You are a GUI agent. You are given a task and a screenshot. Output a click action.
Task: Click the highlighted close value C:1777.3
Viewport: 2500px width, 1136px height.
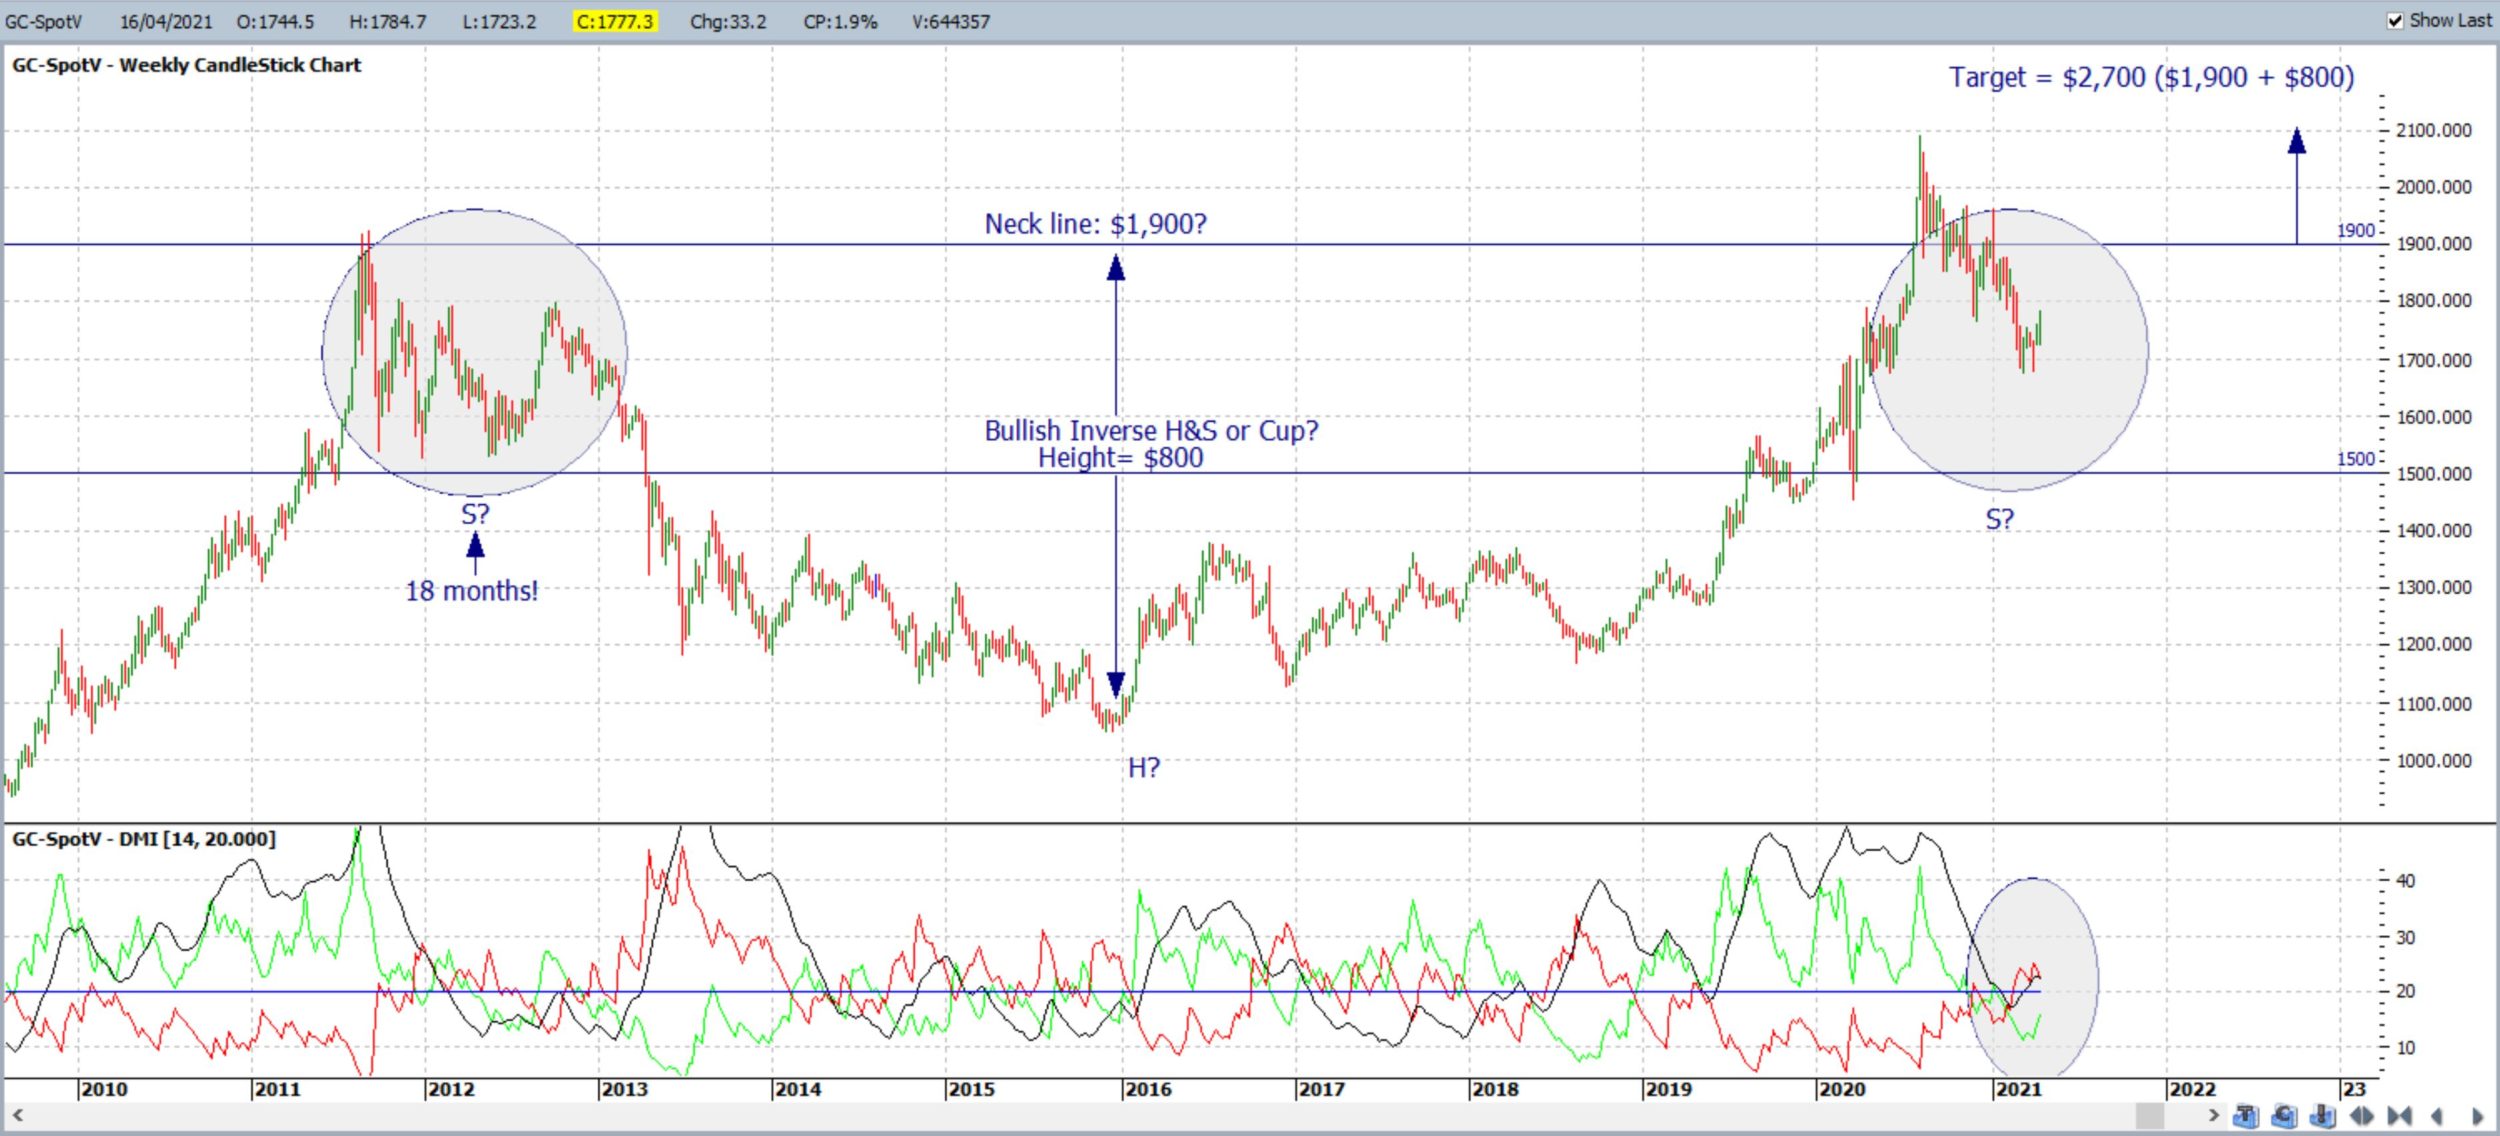(x=614, y=21)
